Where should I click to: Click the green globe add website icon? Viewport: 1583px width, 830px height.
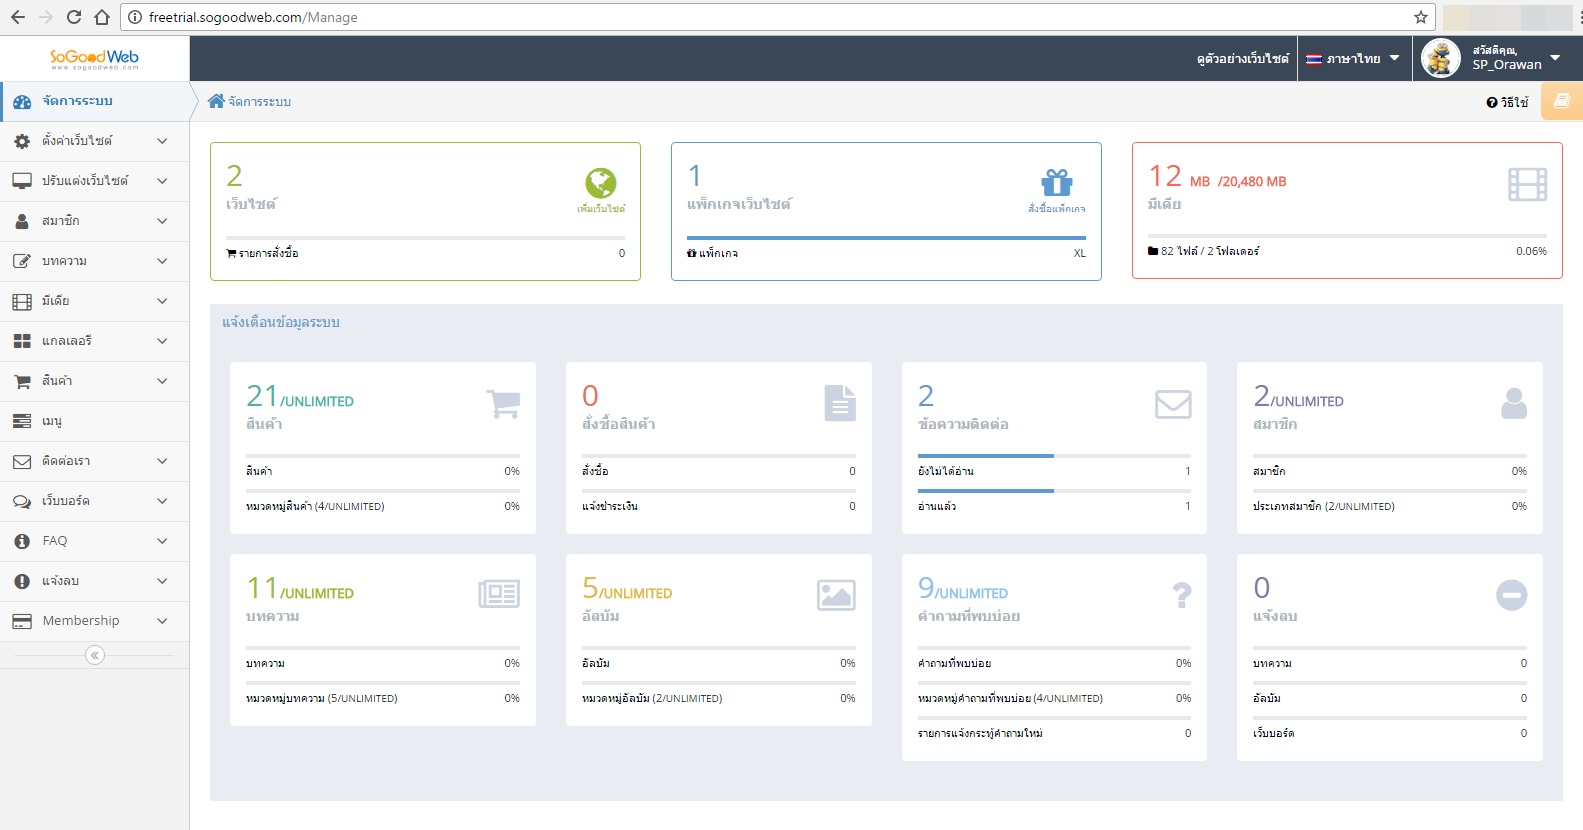pyautogui.click(x=601, y=183)
